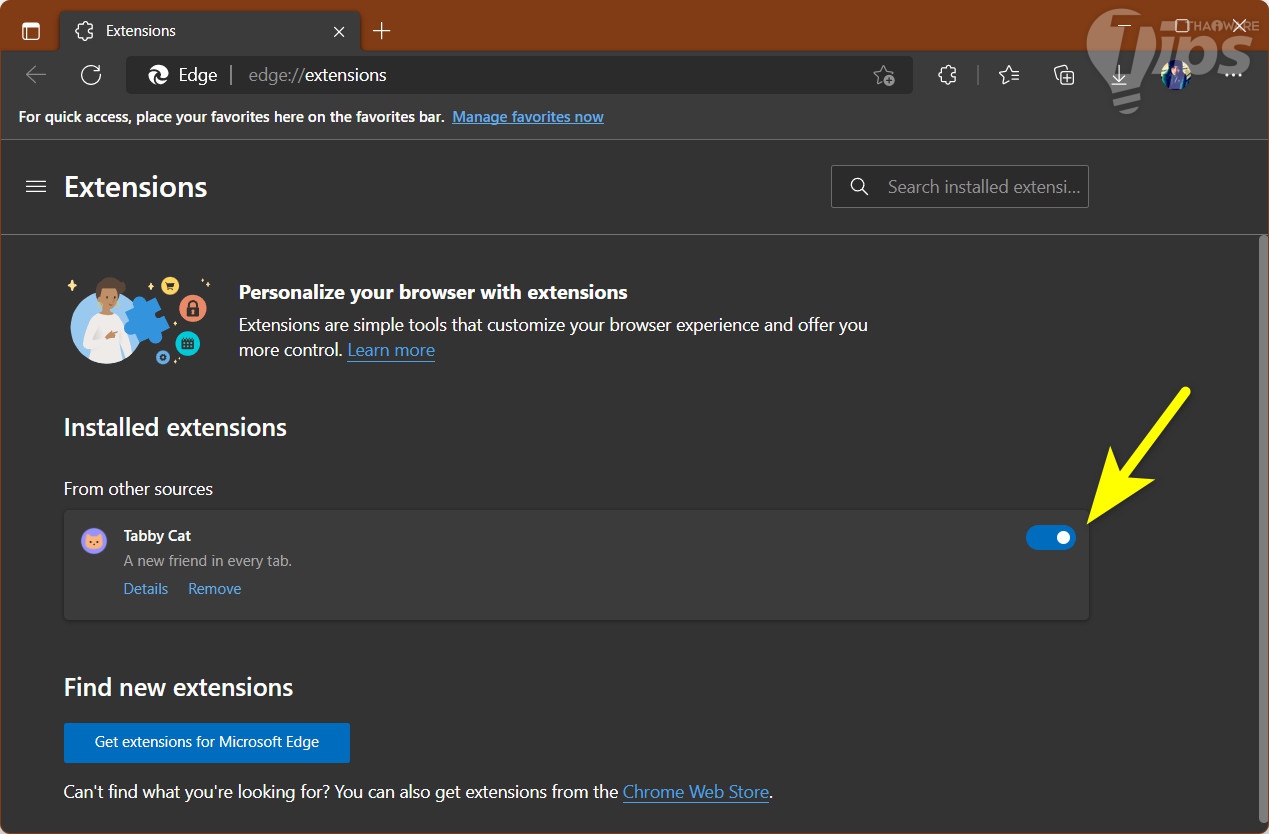Click the user profile avatar
The height and width of the screenshot is (834, 1269).
pyautogui.click(x=1175, y=75)
